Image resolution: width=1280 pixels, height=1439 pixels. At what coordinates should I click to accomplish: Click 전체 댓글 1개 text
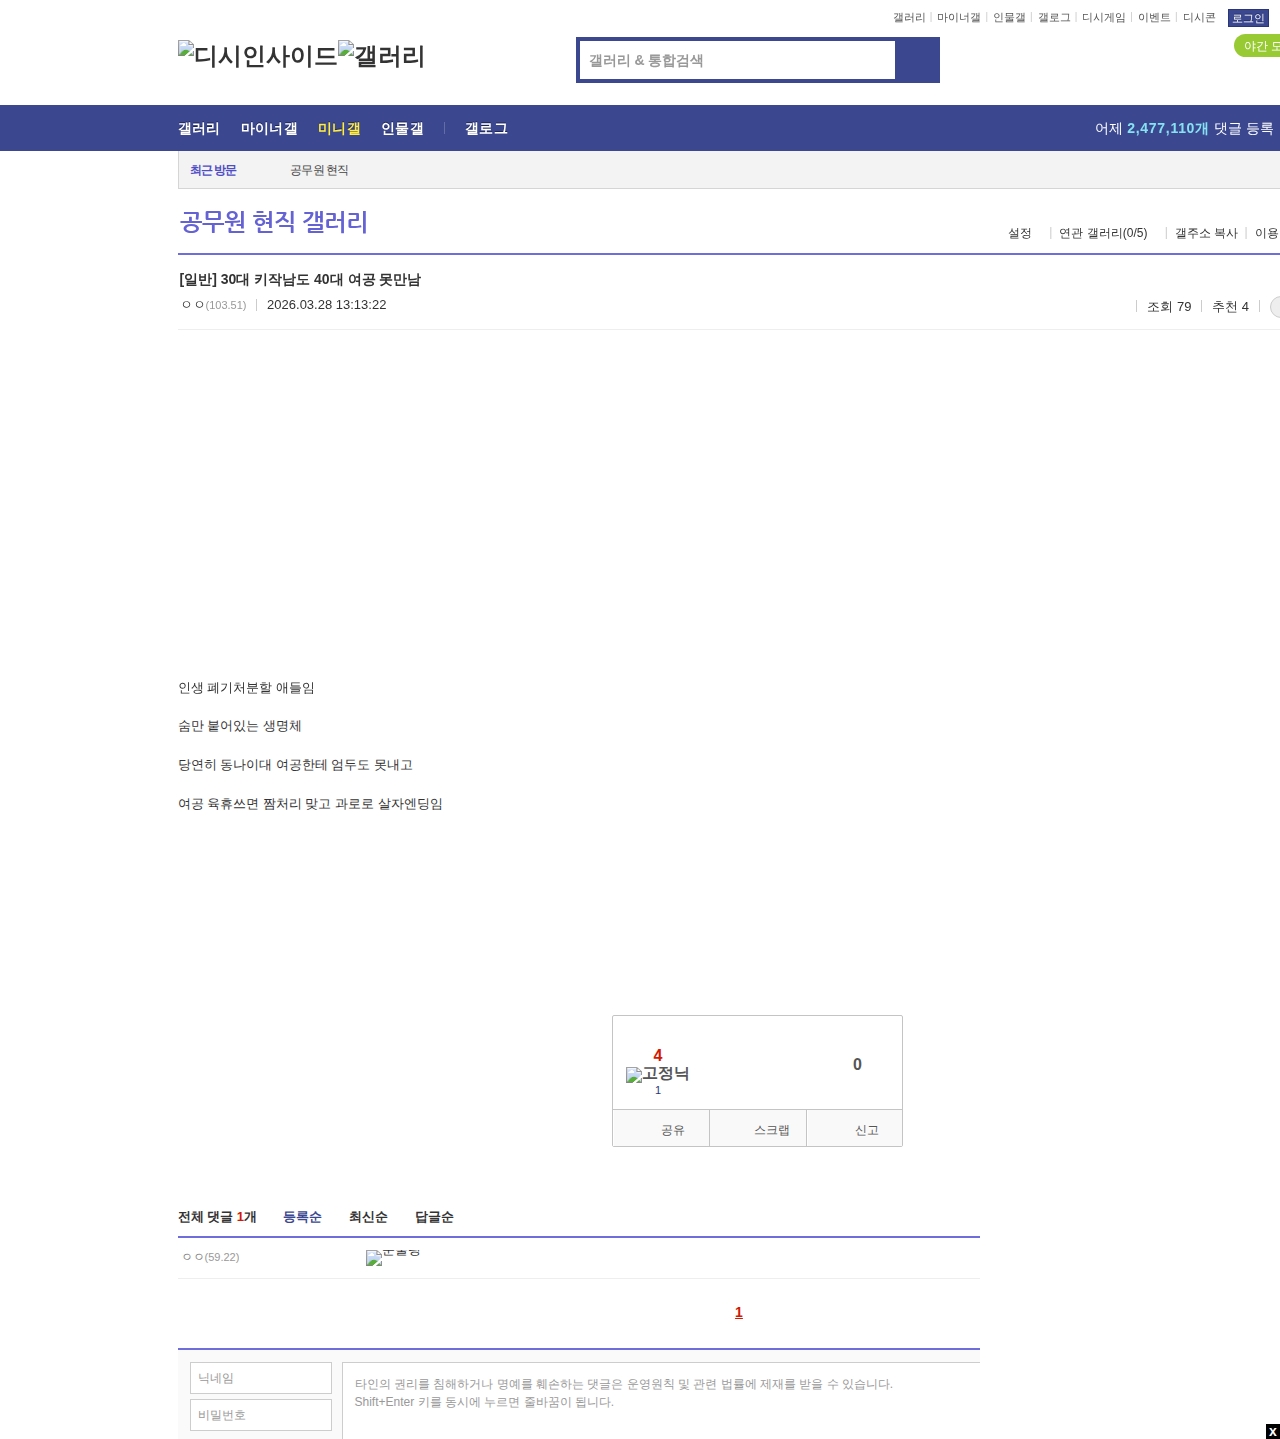pyautogui.click(x=217, y=1217)
